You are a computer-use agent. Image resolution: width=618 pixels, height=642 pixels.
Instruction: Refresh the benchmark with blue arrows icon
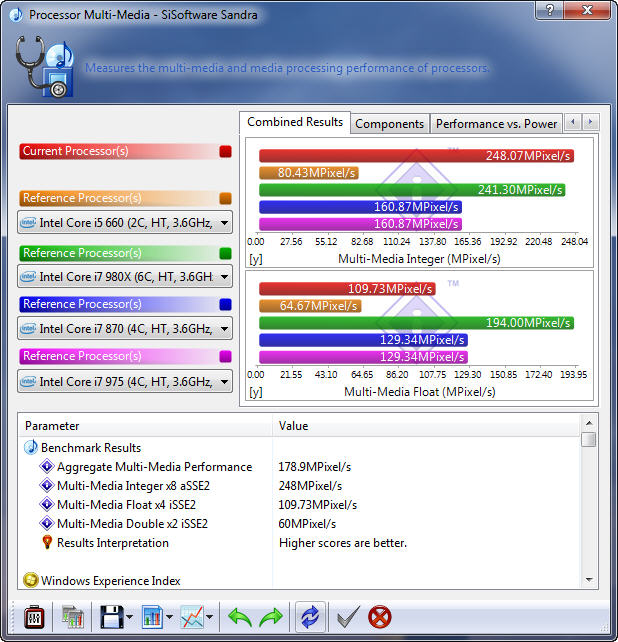310,617
